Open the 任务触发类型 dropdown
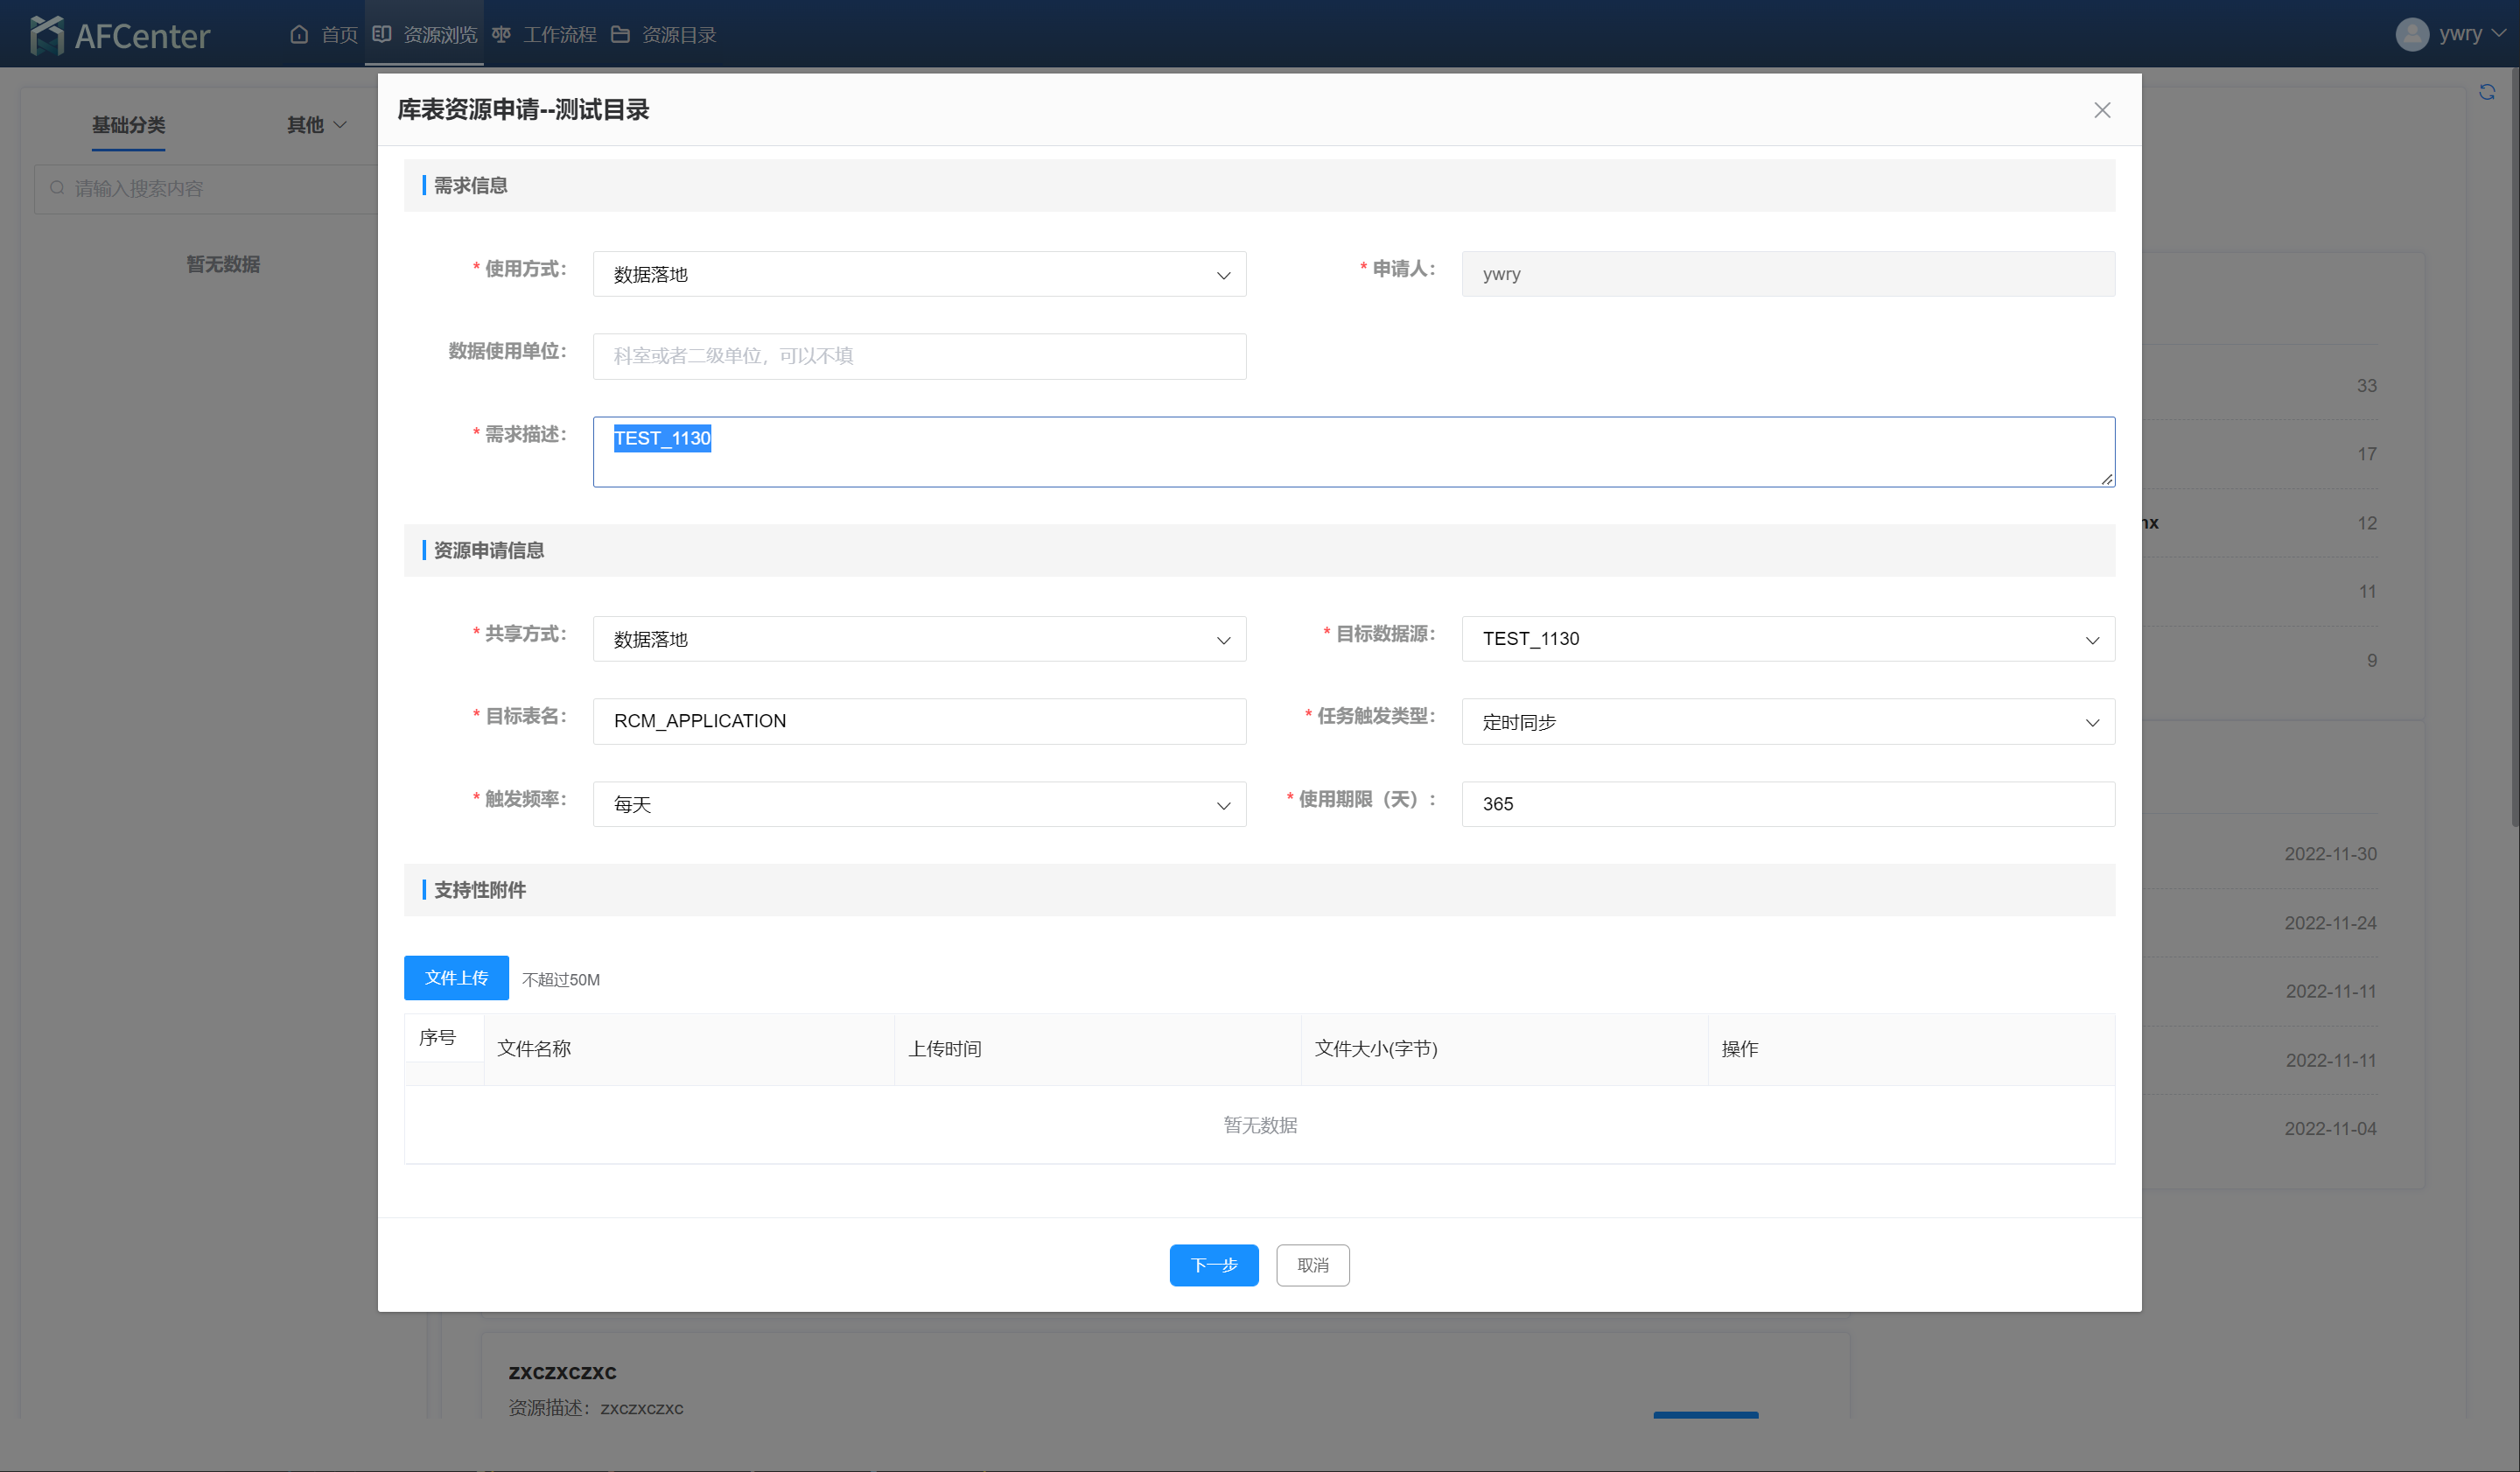The height and width of the screenshot is (1472, 2520). (1788, 721)
